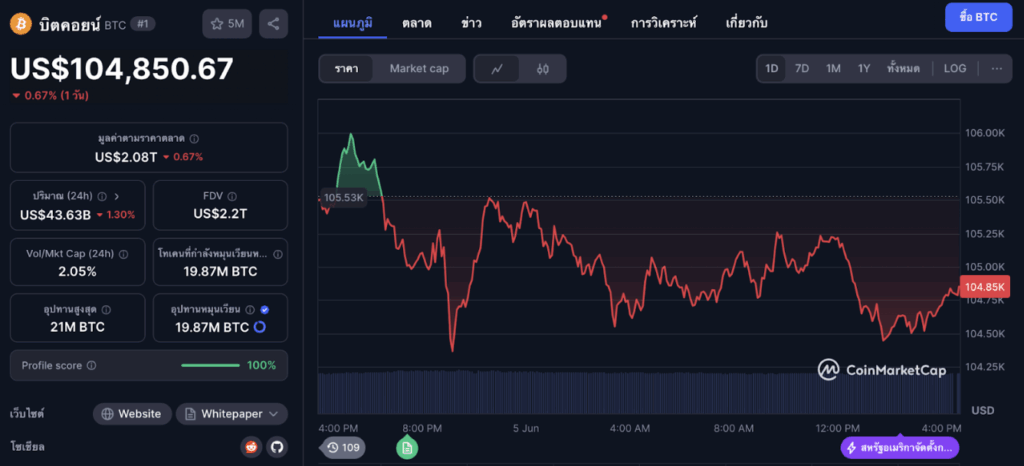
Task: Expand the 24h volume chevron arrow
Action: [x=117, y=196]
